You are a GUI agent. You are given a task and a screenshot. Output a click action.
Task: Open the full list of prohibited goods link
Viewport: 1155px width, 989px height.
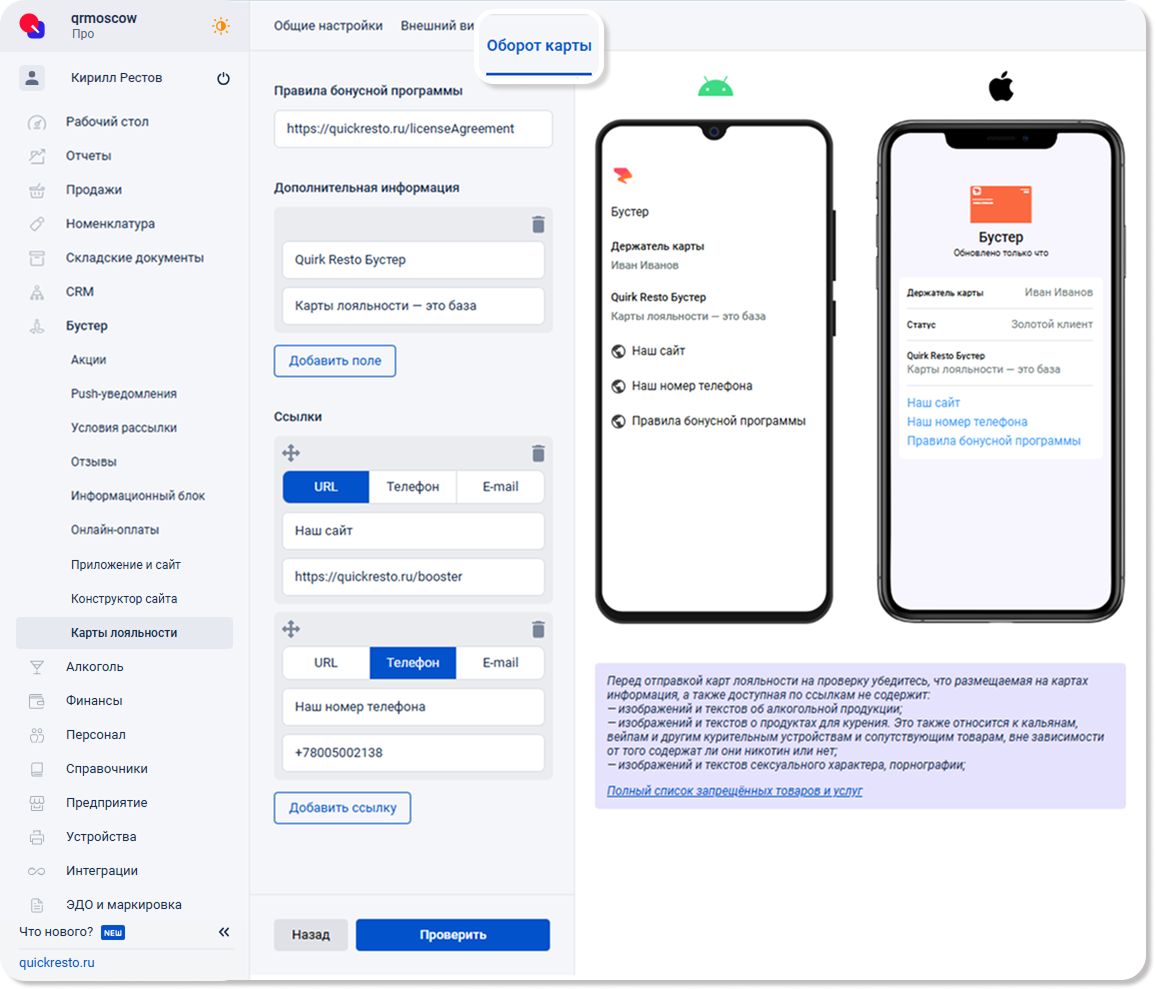coord(734,791)
